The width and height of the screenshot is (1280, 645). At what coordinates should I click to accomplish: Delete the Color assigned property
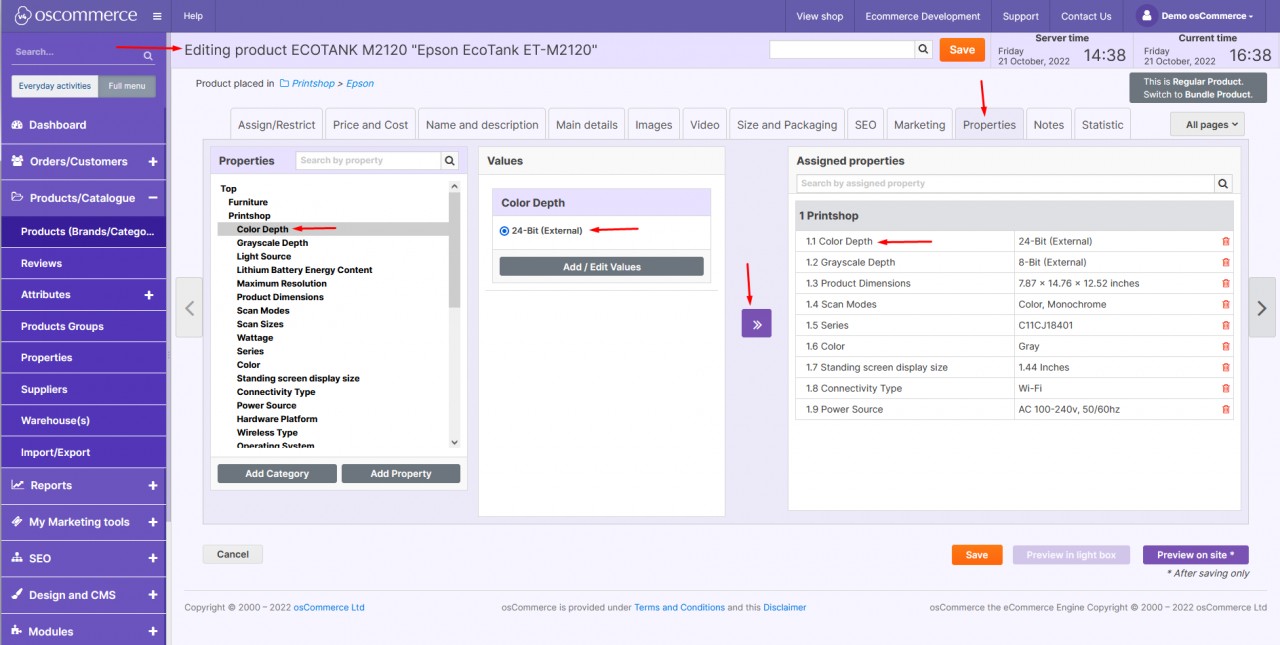tap(1226, 347)
